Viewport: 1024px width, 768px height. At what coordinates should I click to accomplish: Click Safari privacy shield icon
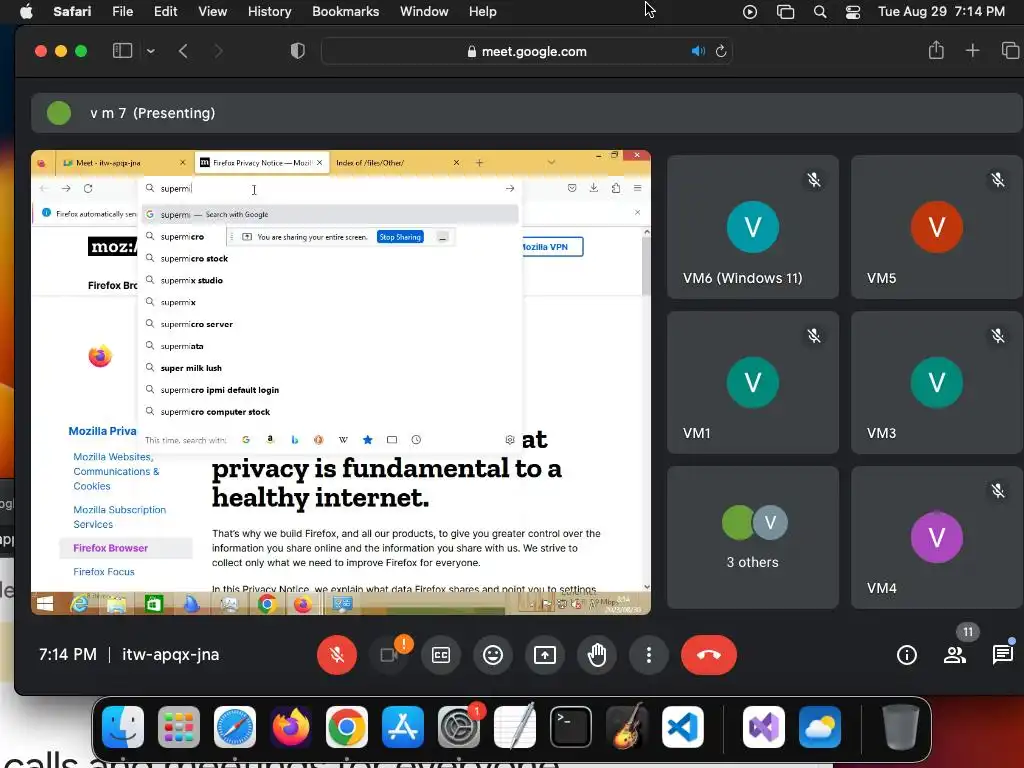(x=298, y=51)
